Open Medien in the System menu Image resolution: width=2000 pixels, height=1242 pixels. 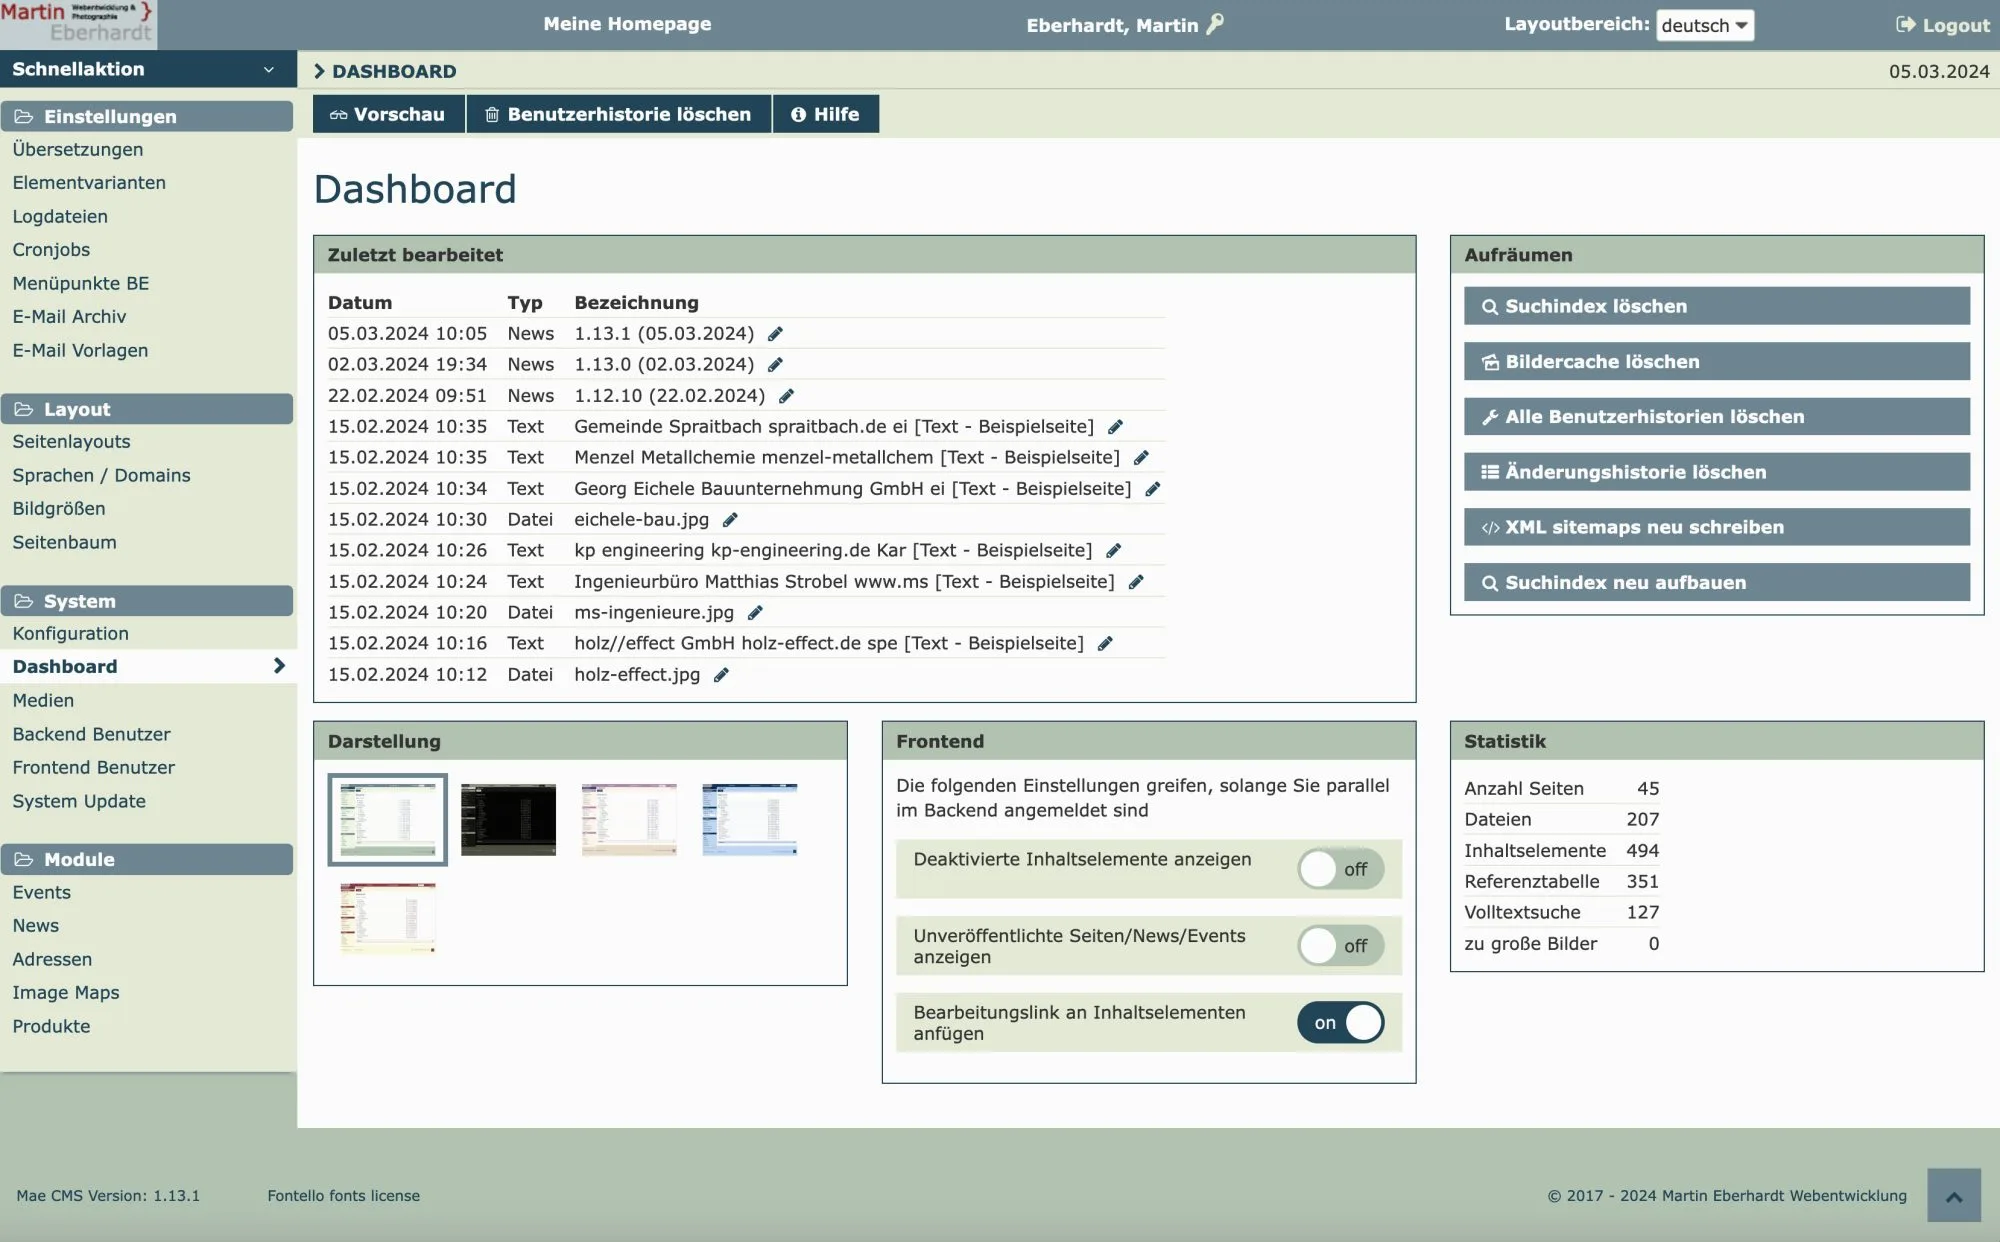[43, 700]
